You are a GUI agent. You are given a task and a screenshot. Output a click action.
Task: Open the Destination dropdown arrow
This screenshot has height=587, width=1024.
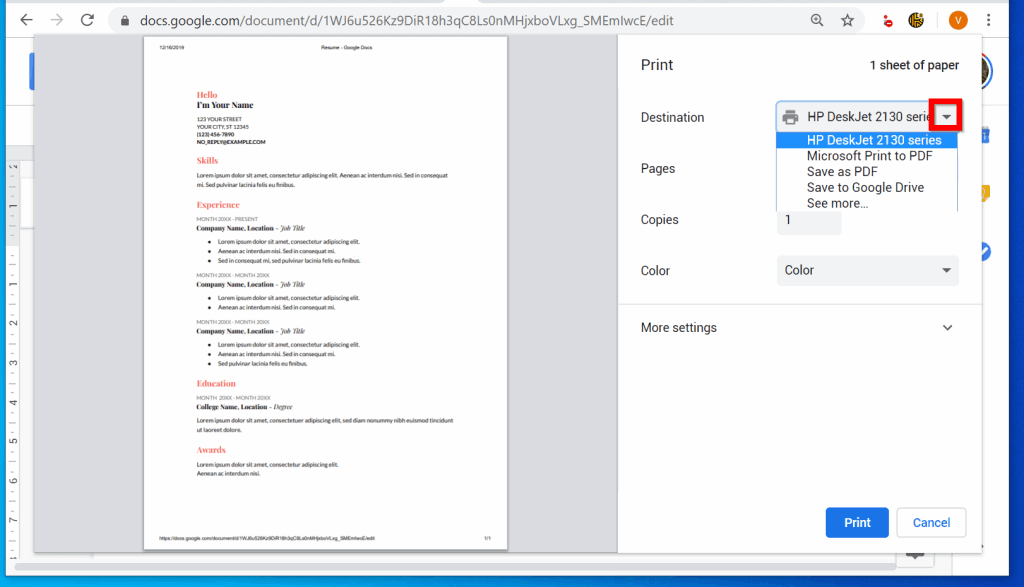pyautogui.click(x=945, y=115)
